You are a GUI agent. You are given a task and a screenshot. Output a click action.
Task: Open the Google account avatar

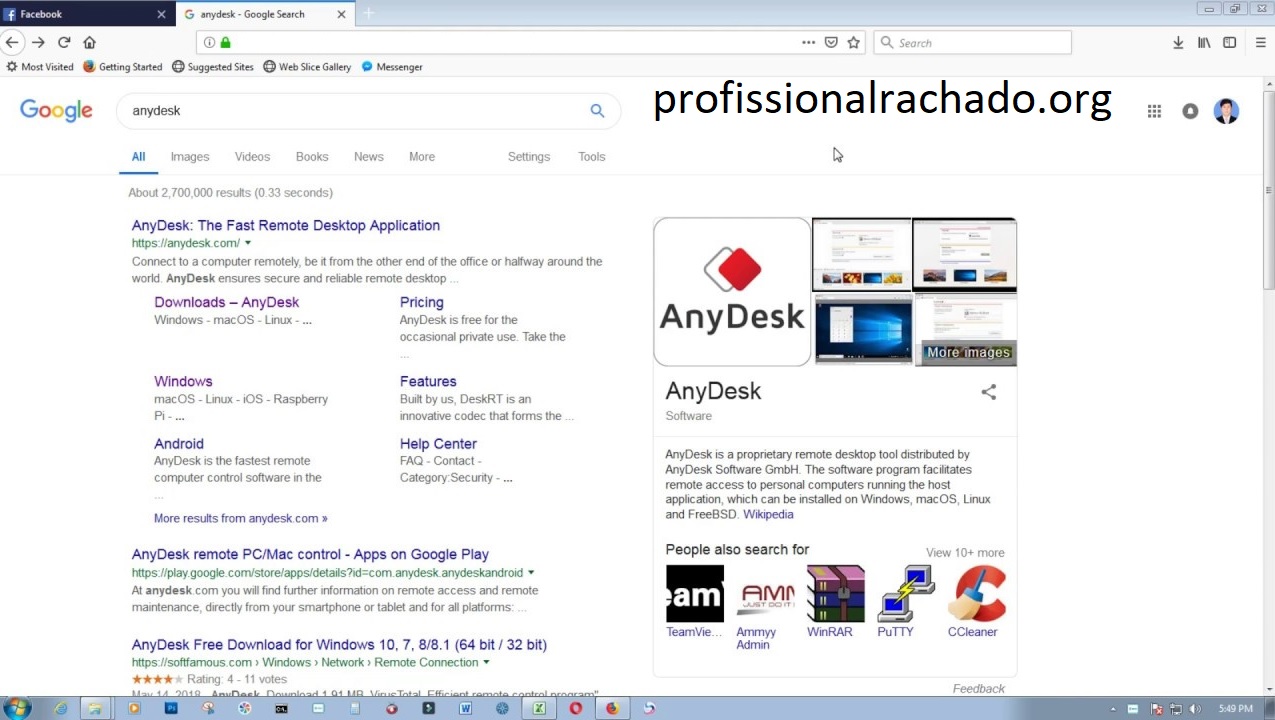(1226, 111)
